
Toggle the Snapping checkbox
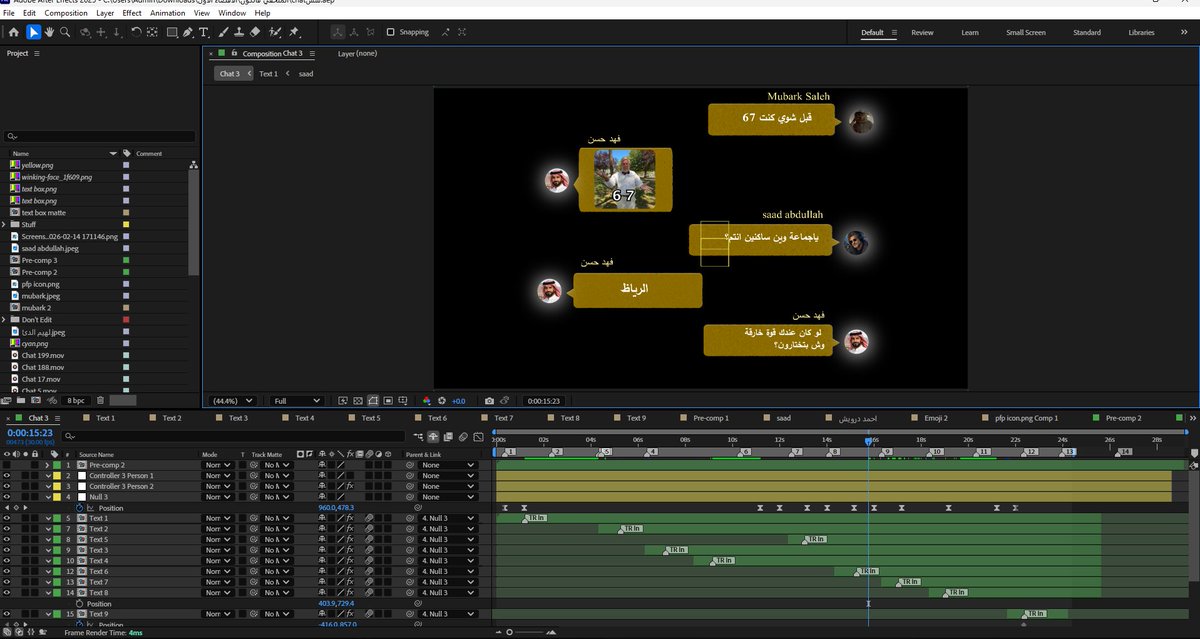tap(390, 32)
